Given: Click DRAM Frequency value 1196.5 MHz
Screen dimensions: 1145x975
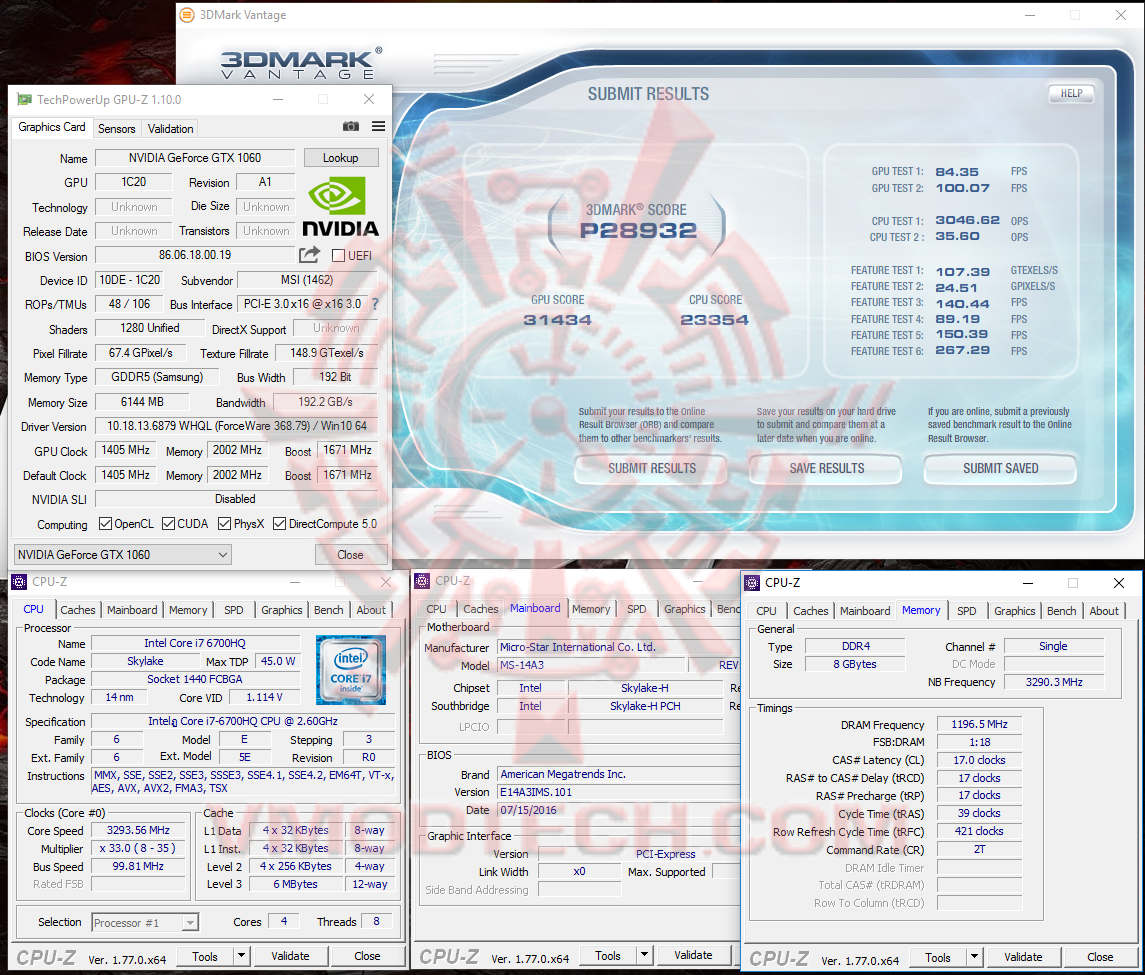Looking at the screenshot, I should (x=979, y=724).
